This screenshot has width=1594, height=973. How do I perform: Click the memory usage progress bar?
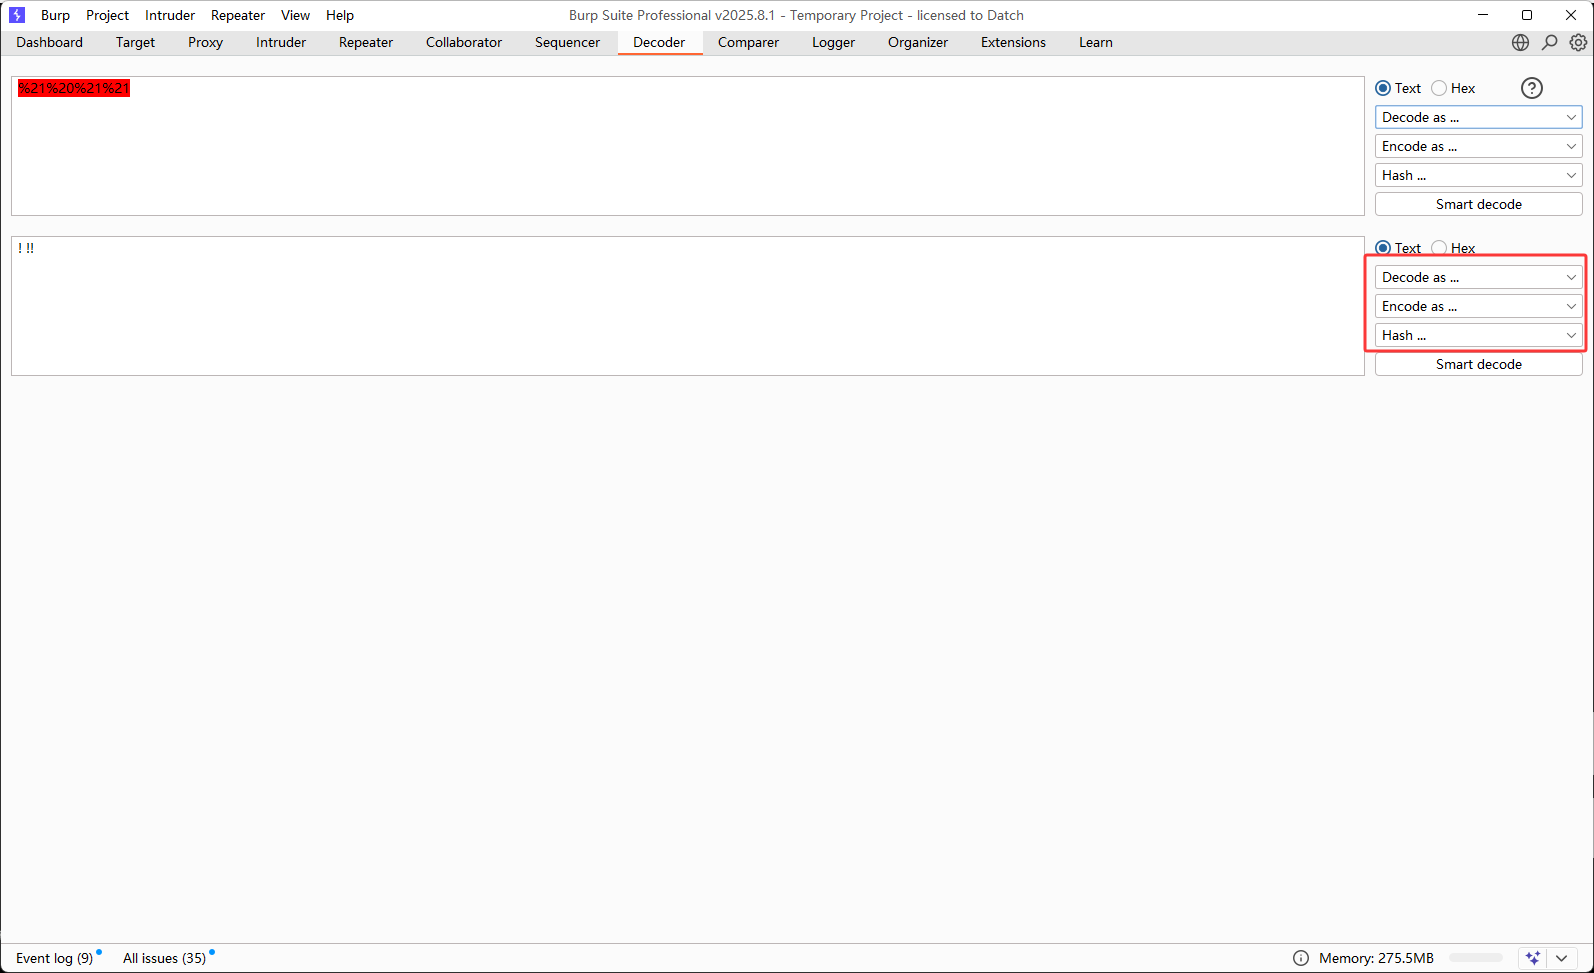pyautogui.click(x=1476, y=958)
